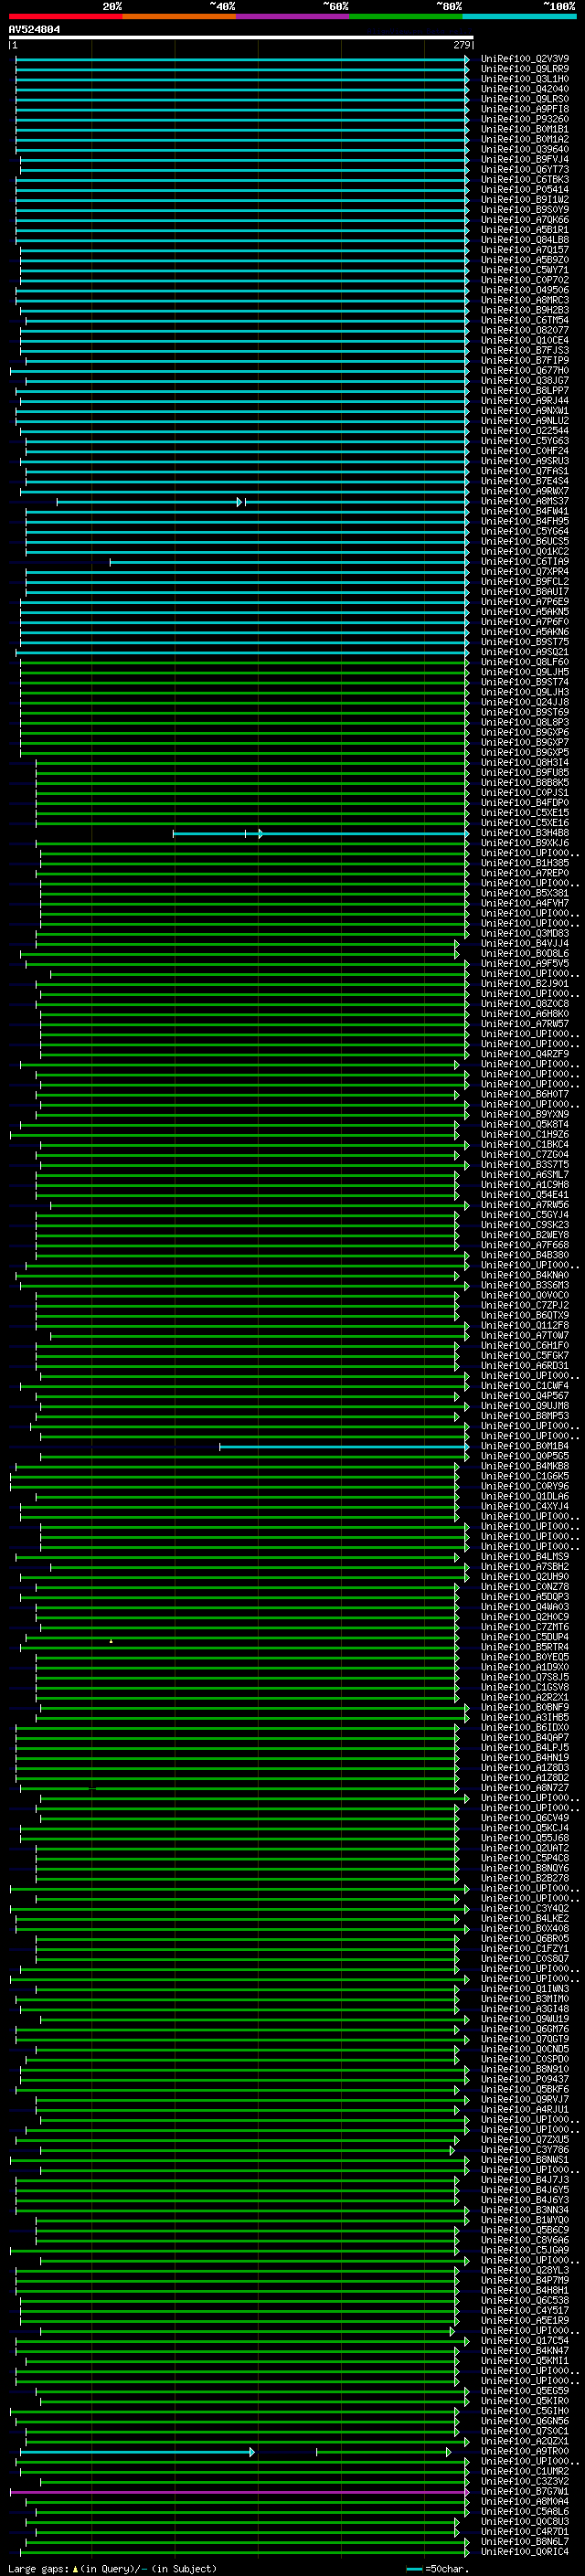Select hit label UniRef100_Q84LB8
Image resolution: width=585 pixels, height=2576 pixels.
pos(525,240)
